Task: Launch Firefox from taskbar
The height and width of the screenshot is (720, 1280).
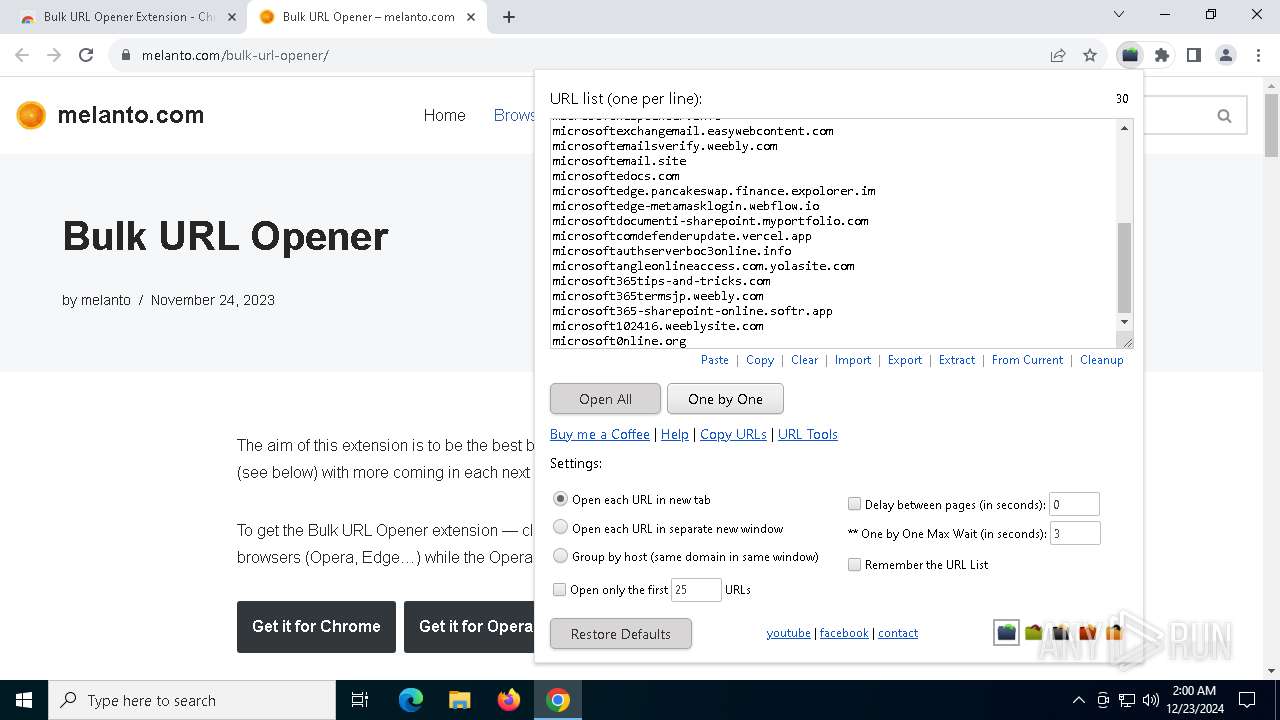Action: pyautogui.click(x=509, y=700)
